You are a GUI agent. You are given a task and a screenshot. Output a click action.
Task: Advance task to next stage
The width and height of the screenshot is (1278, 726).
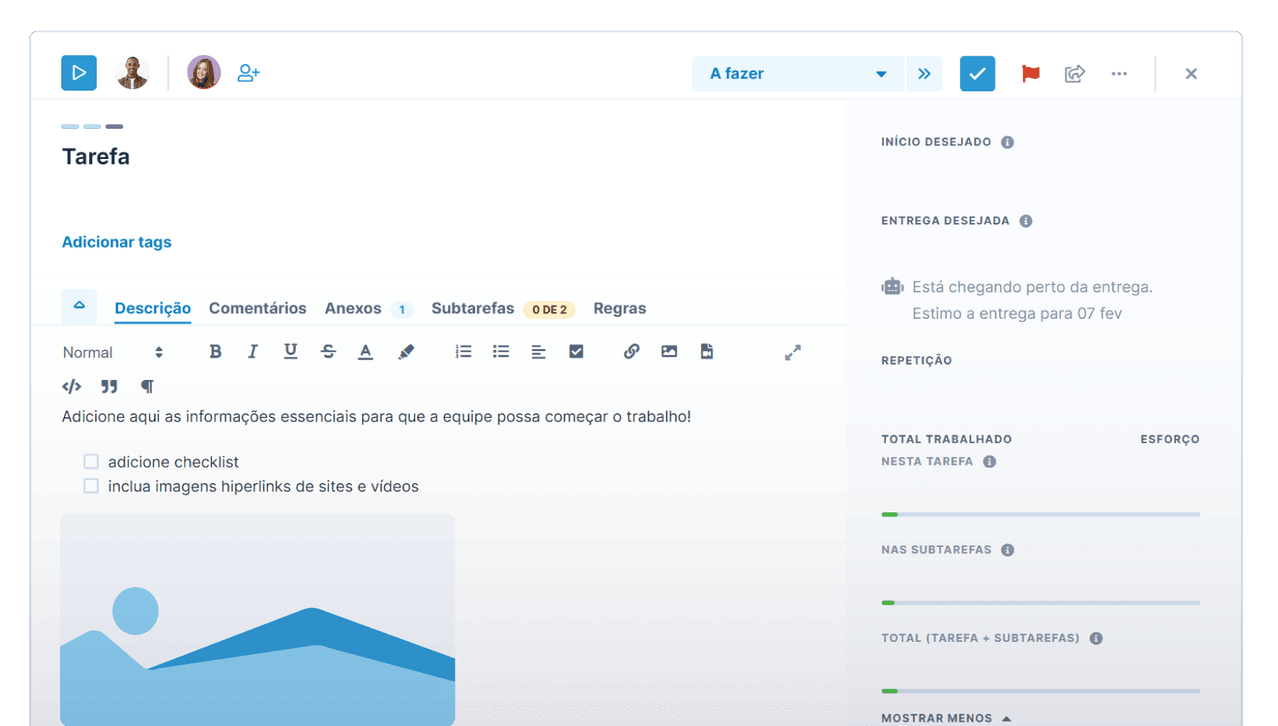click(925, 74)
